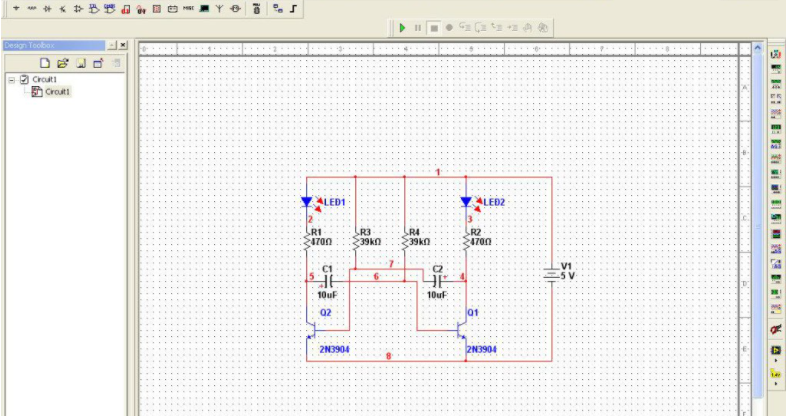This screenshot has width=792, height=416.
Task: Open the Transistor component group
Action: coord(63,9)
